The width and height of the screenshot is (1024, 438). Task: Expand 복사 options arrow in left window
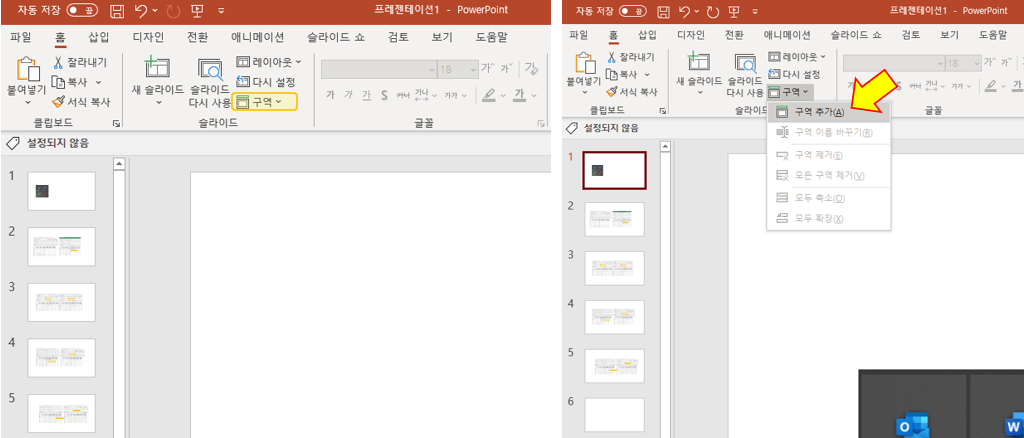pos(99,82)
